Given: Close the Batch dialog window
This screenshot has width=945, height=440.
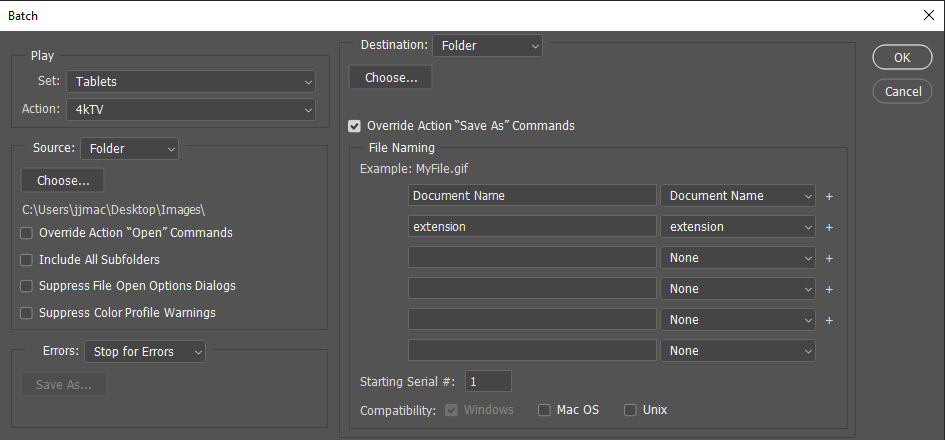Looking at the screenshot, I should [x=927, y=16].
